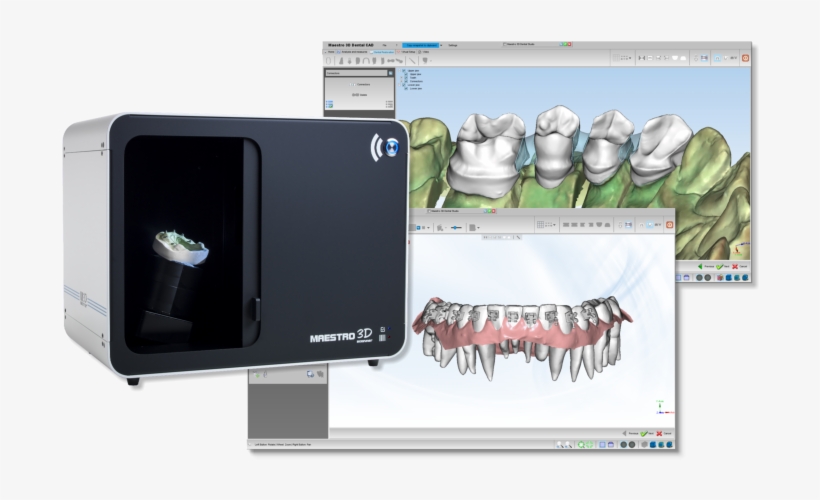Click the highlighted view icon in front toolbar
The image size is (820, 500).
(x=650, y=225)
